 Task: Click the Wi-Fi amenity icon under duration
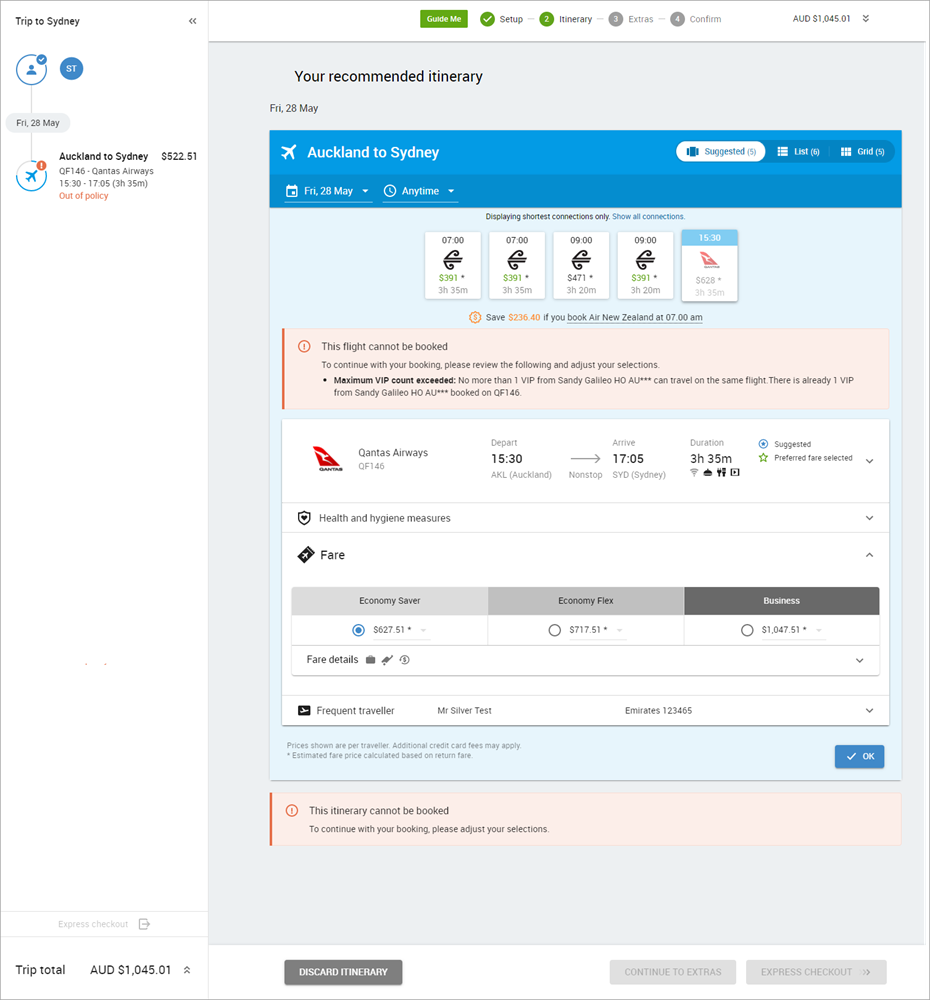tap(694, 473)
